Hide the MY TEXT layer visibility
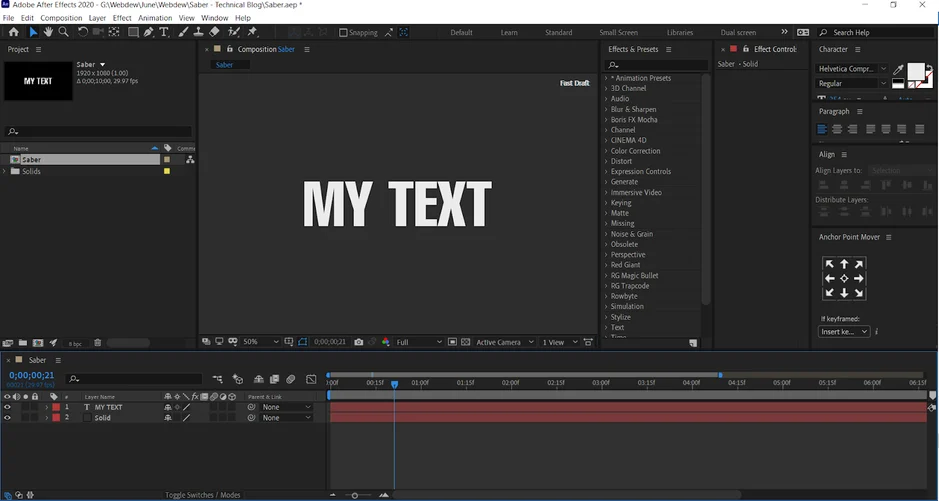Image resolution: width=939 pixels, height=501 pixels. (x=7, y=407)
